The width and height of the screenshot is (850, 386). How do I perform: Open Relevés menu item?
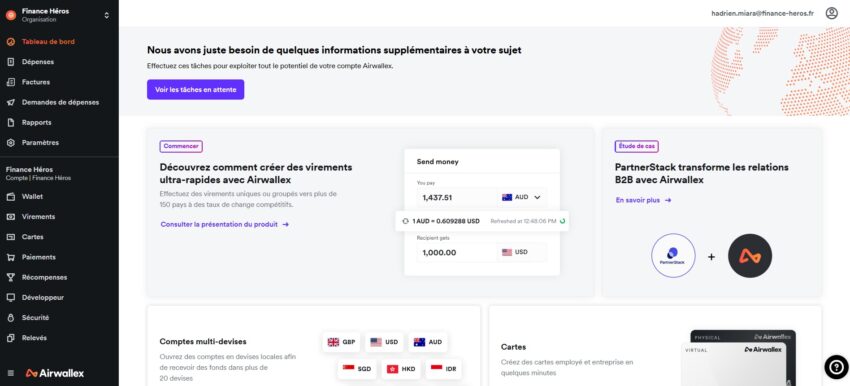click(34, 338)
